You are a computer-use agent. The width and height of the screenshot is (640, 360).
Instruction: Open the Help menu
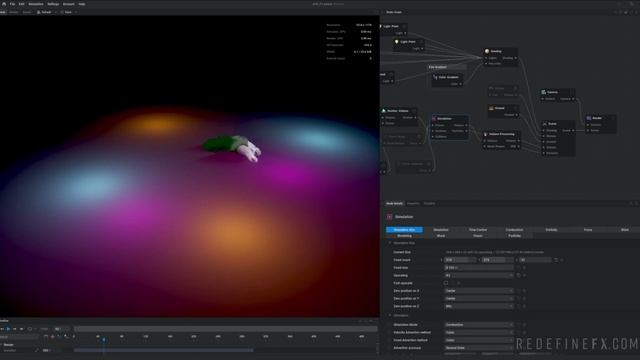pos(82,4)
